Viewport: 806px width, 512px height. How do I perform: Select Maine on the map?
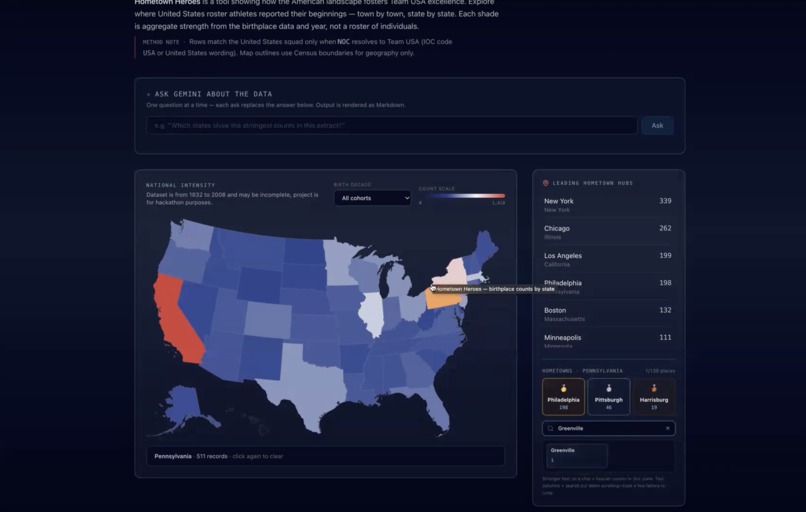click(486, 246)
